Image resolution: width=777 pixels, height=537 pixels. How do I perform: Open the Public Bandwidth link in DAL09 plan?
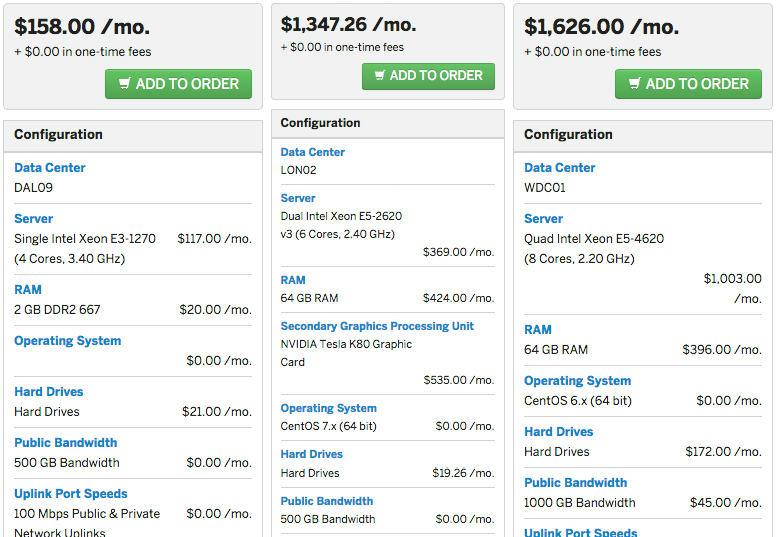click(66, 443)
